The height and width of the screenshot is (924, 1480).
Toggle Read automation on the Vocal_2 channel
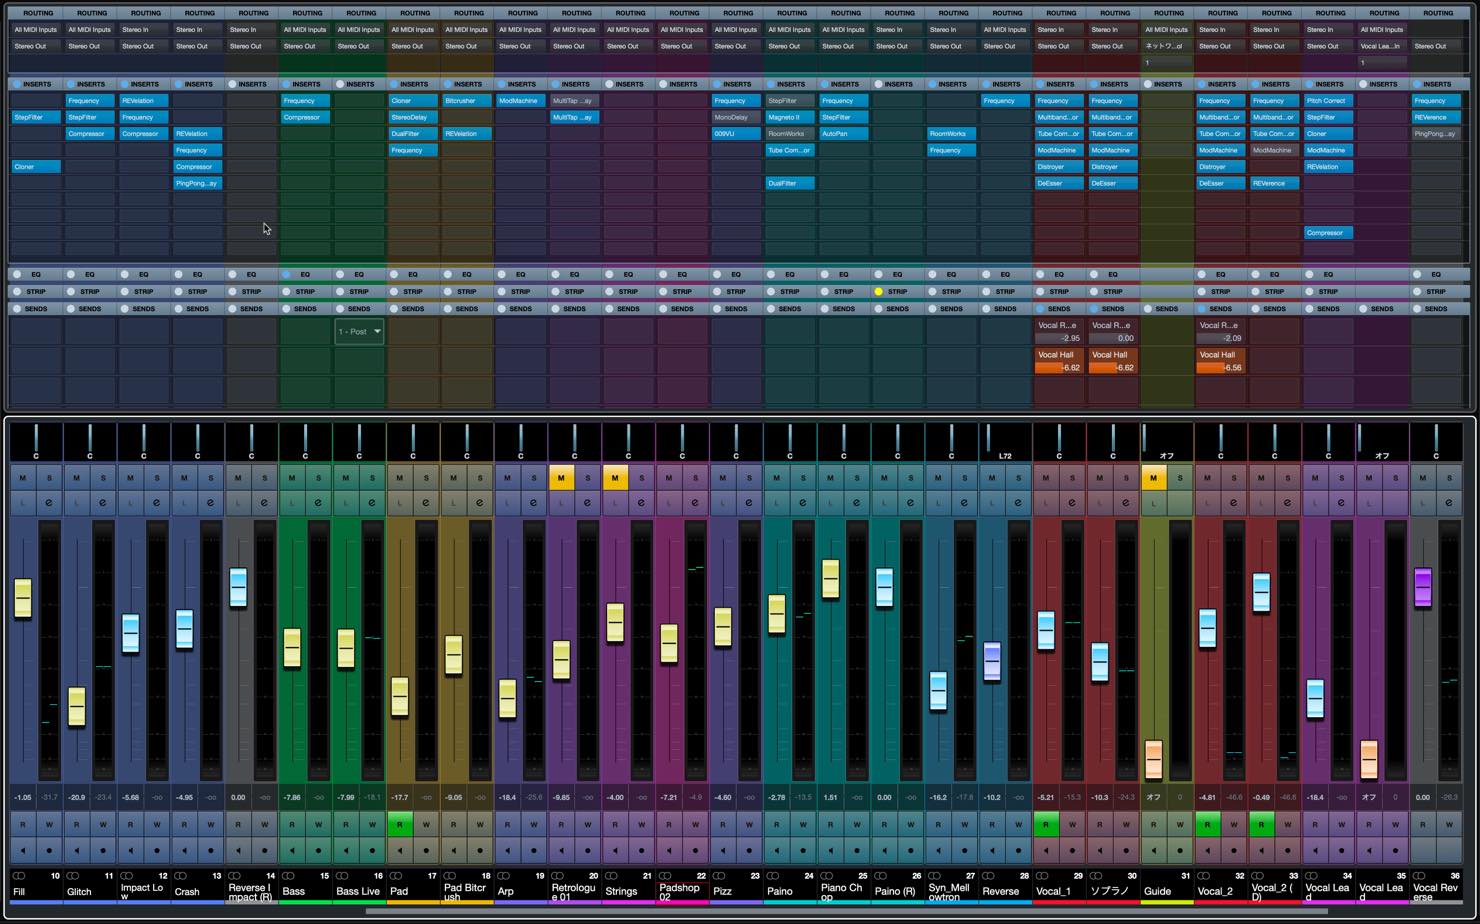coord(1207,825)
